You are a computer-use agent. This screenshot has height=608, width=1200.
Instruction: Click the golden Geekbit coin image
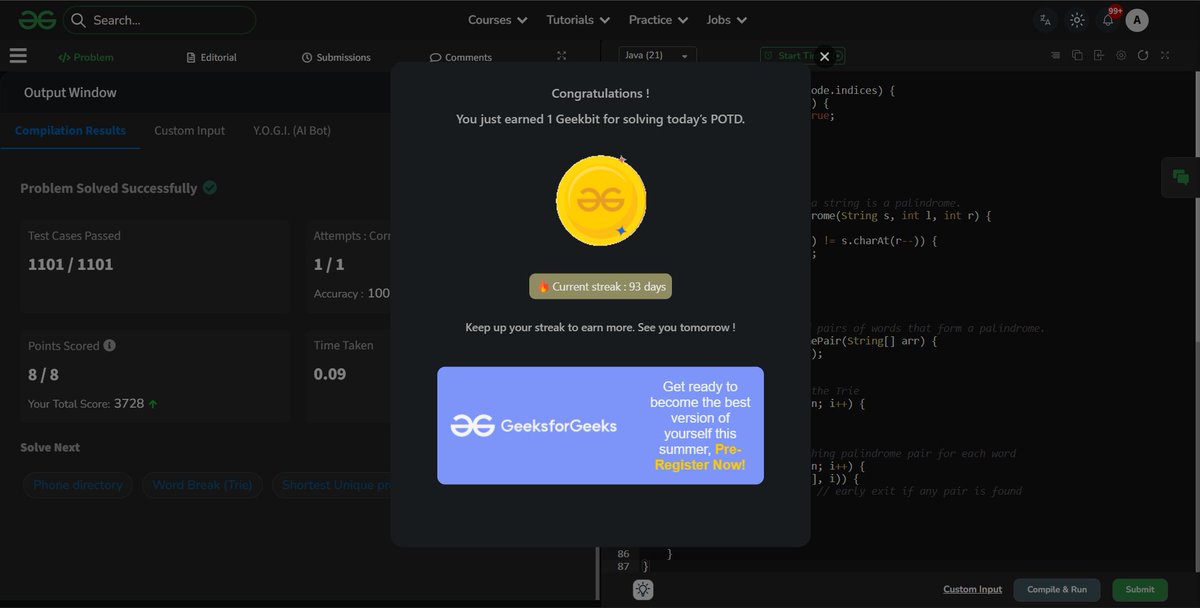coord(601,200)
